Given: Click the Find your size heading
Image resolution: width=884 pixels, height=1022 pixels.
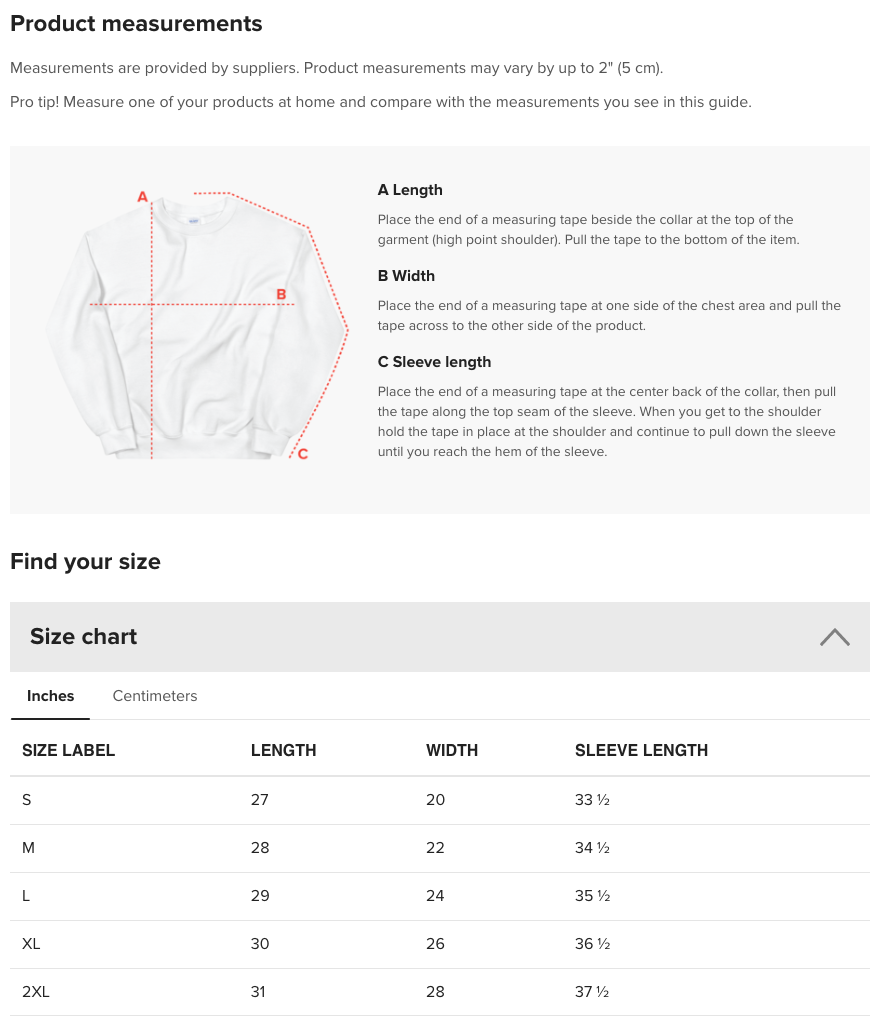Looking at the screenshot, I should click(85, 561).
